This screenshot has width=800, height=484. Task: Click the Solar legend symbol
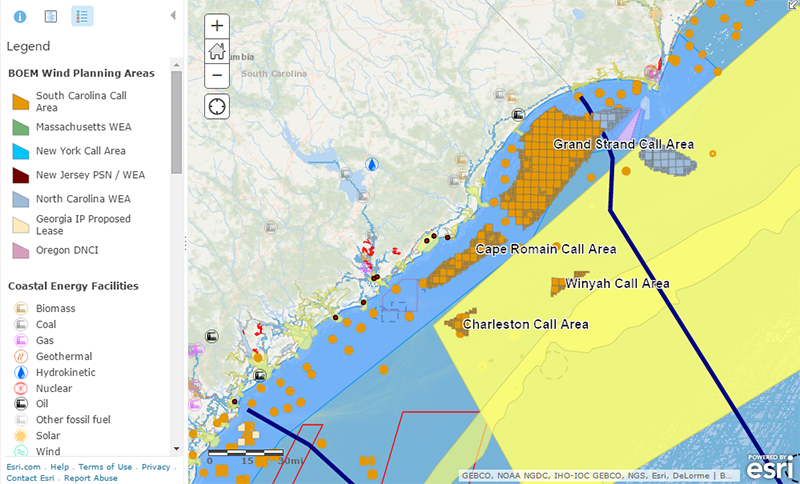pyautogui.click(x=20, y=436)
